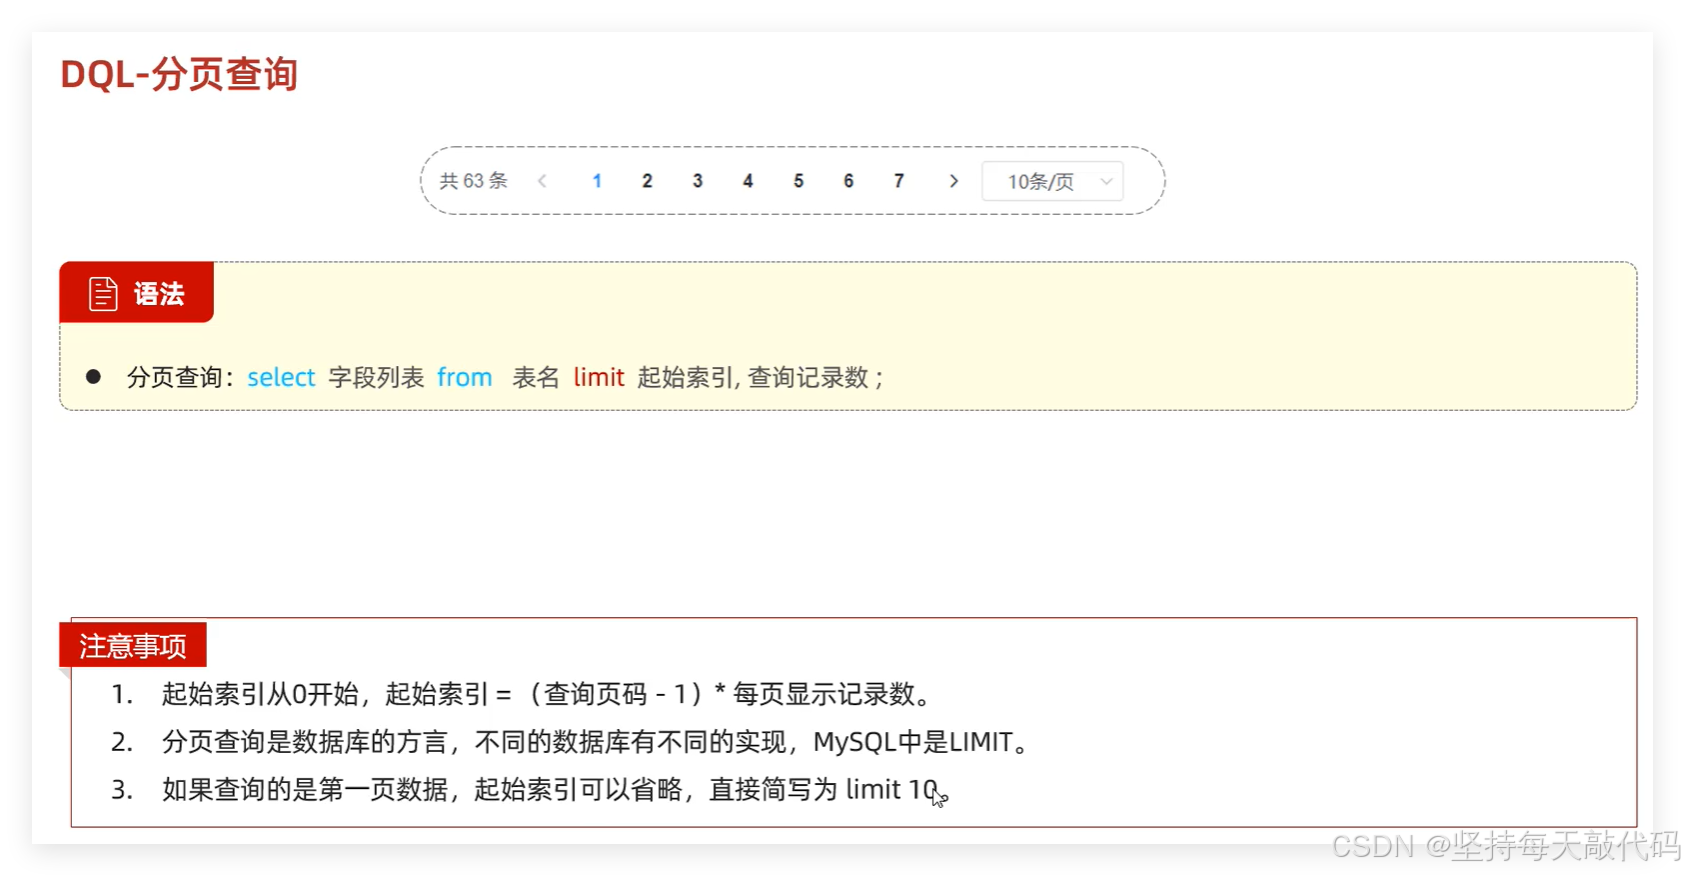Go to pagination page 3

click(x=697, y=181)
